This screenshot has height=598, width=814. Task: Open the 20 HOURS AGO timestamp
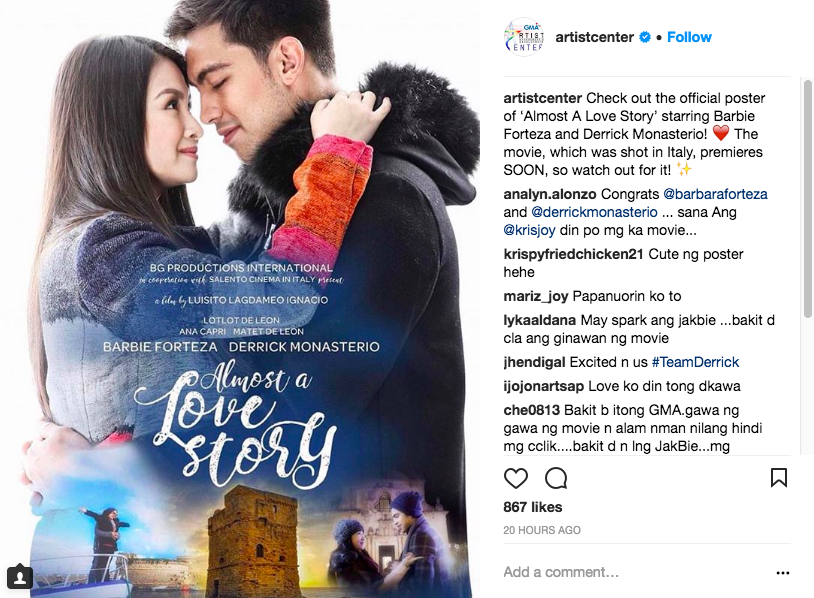tap(542, 530)
